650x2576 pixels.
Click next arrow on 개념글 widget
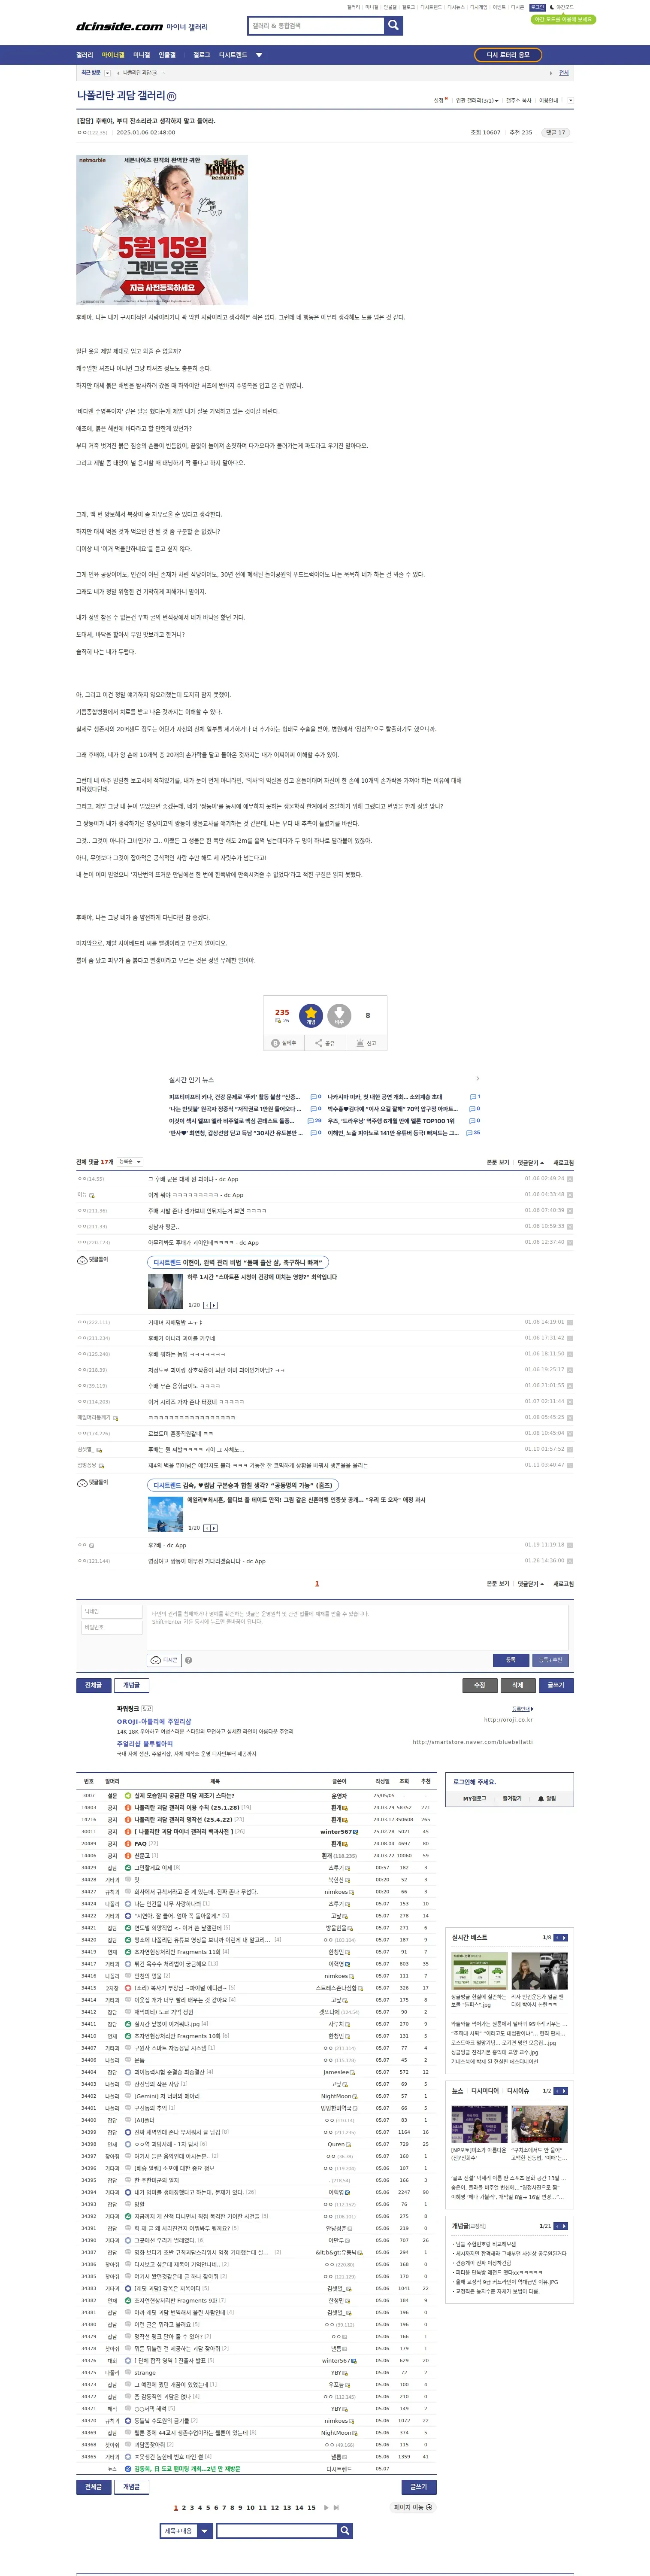click(564, 2226)
